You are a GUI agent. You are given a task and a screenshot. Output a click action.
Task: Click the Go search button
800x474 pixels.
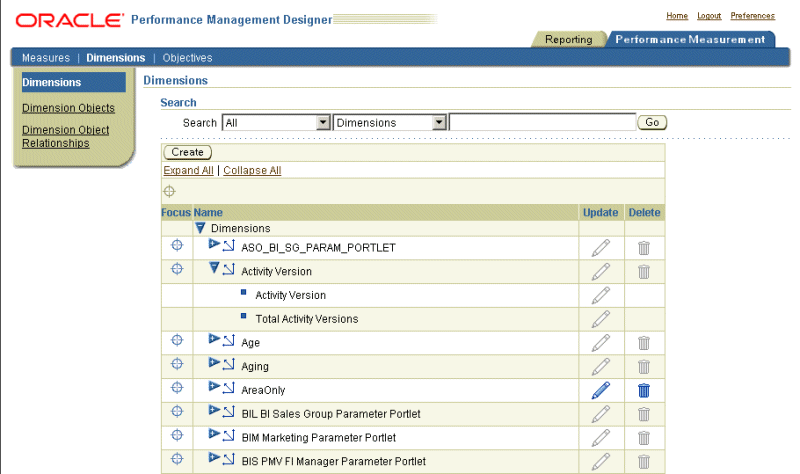[652, 122]
